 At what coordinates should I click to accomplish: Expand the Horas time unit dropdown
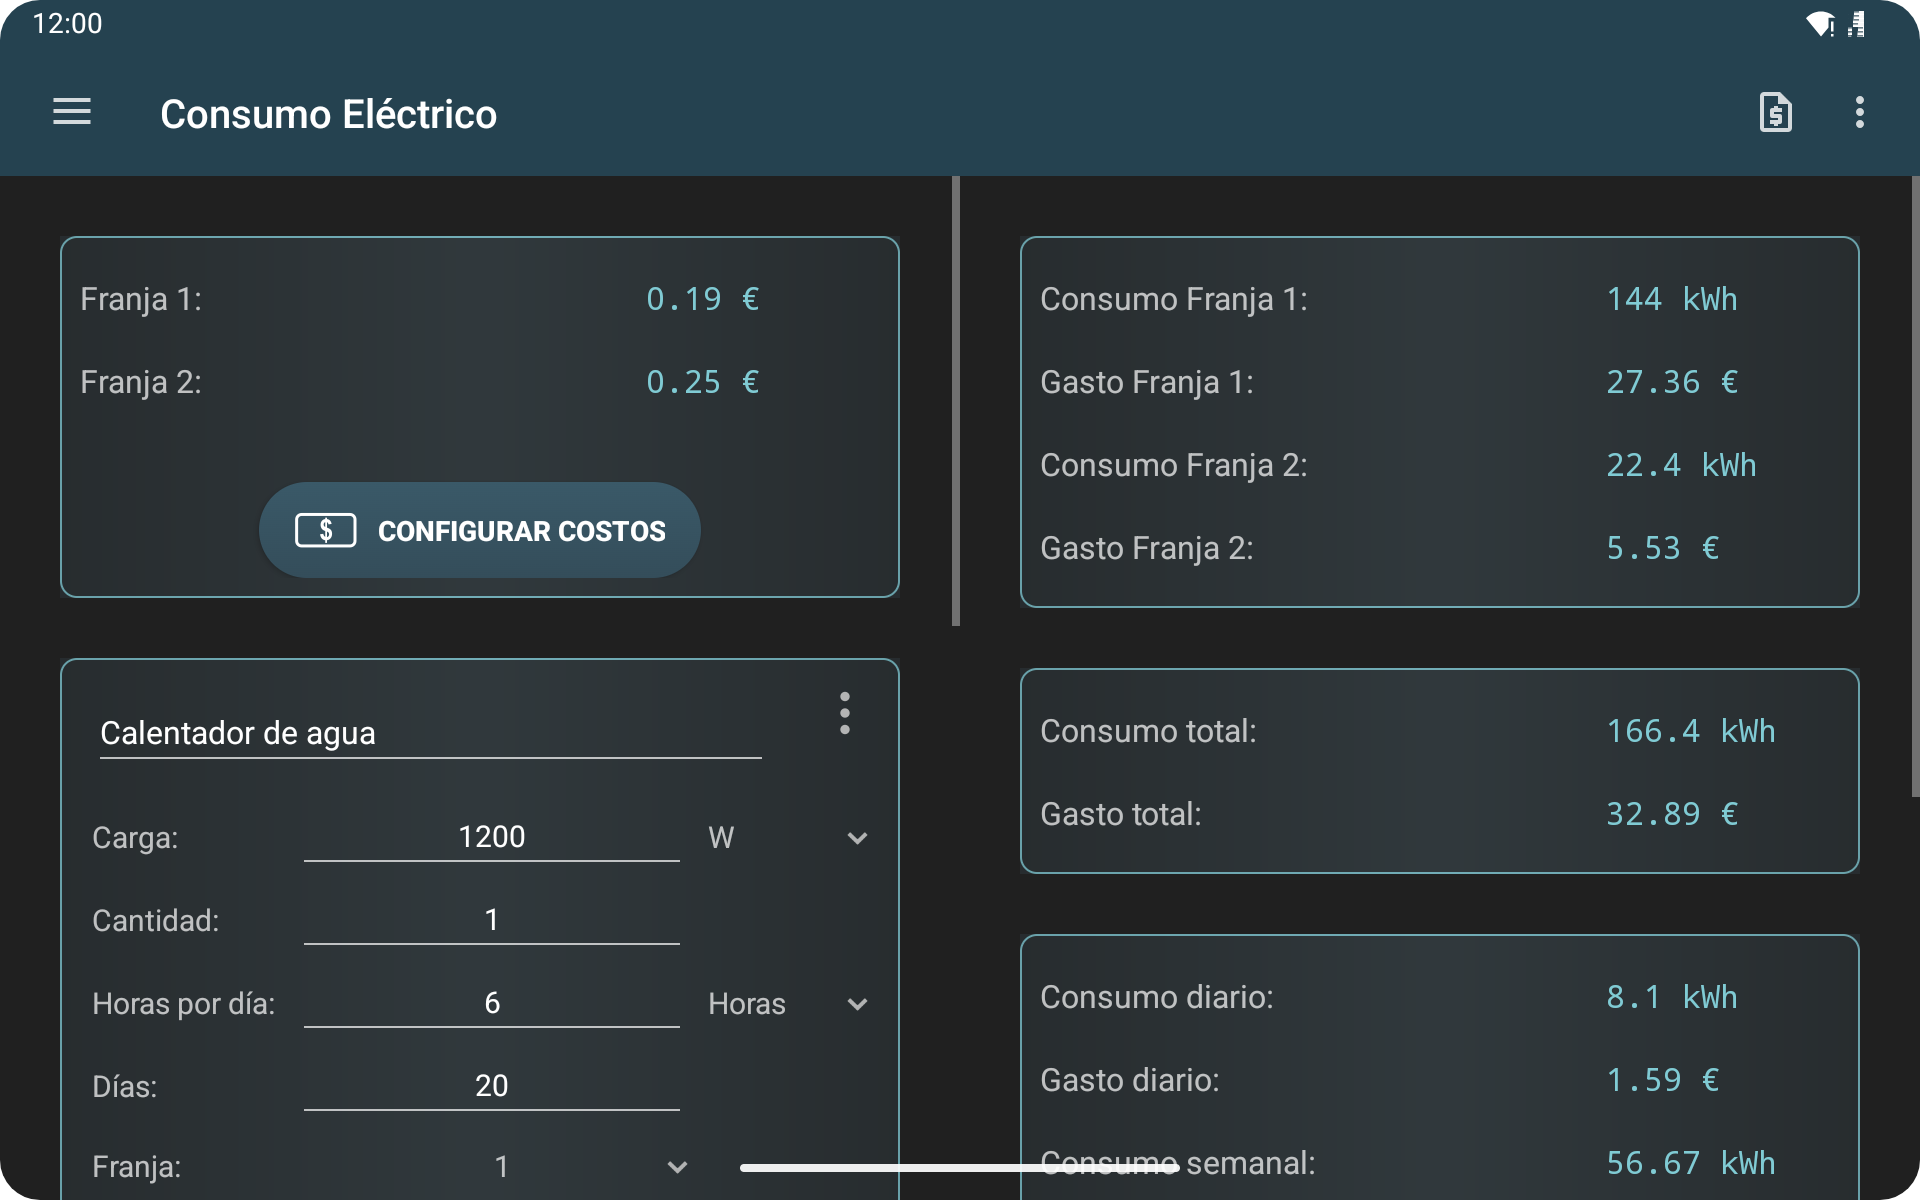[x=788, y=1004]
